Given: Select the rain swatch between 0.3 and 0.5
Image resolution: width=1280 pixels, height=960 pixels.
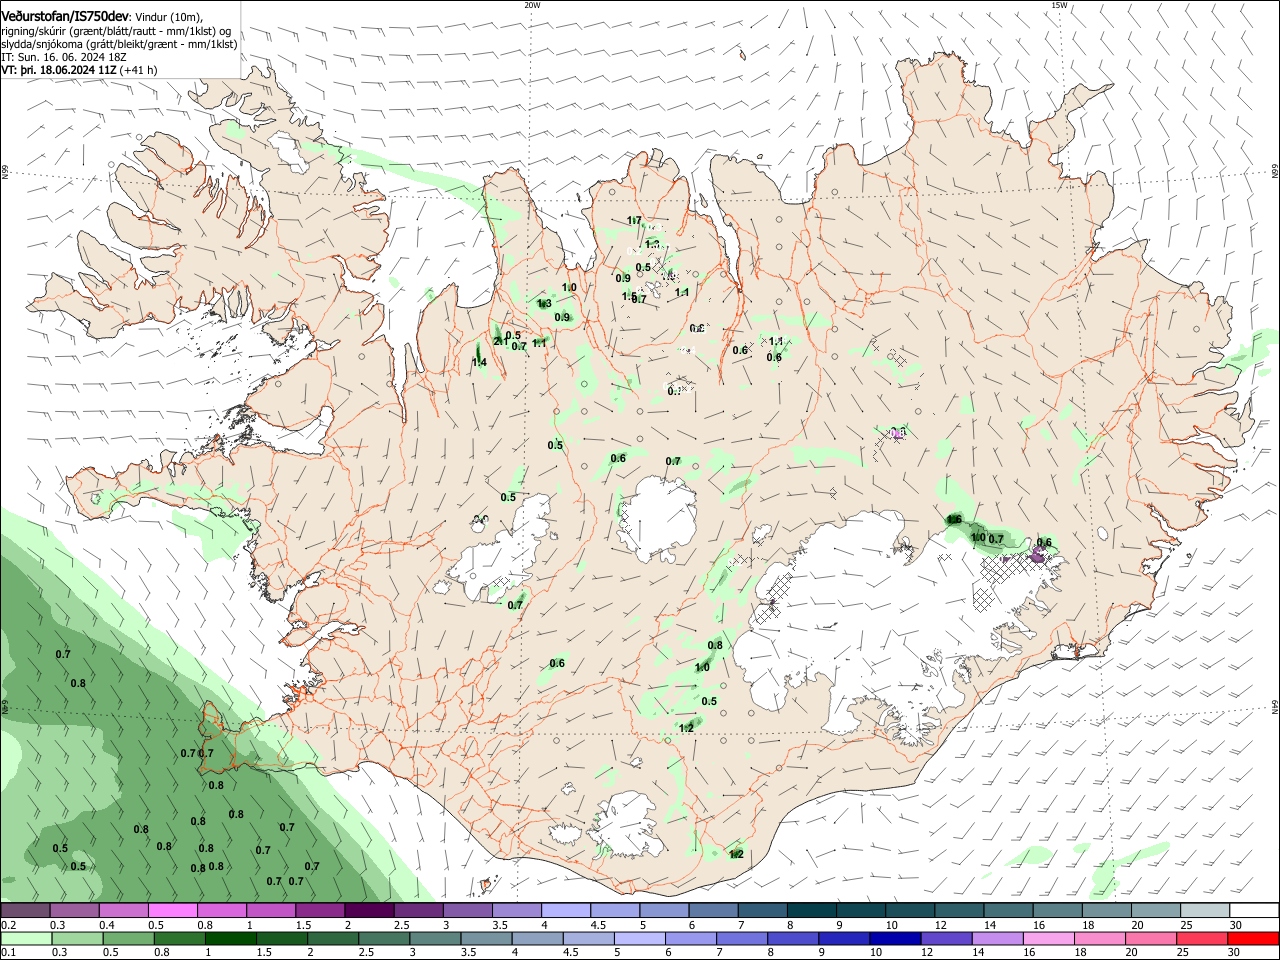Looking at the screenshot, I should pos(77,939).
